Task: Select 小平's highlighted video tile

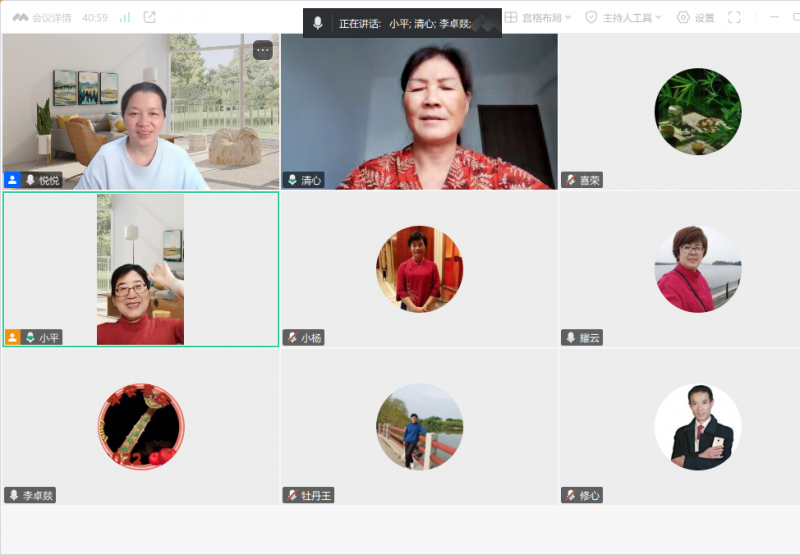Action: 140,268
